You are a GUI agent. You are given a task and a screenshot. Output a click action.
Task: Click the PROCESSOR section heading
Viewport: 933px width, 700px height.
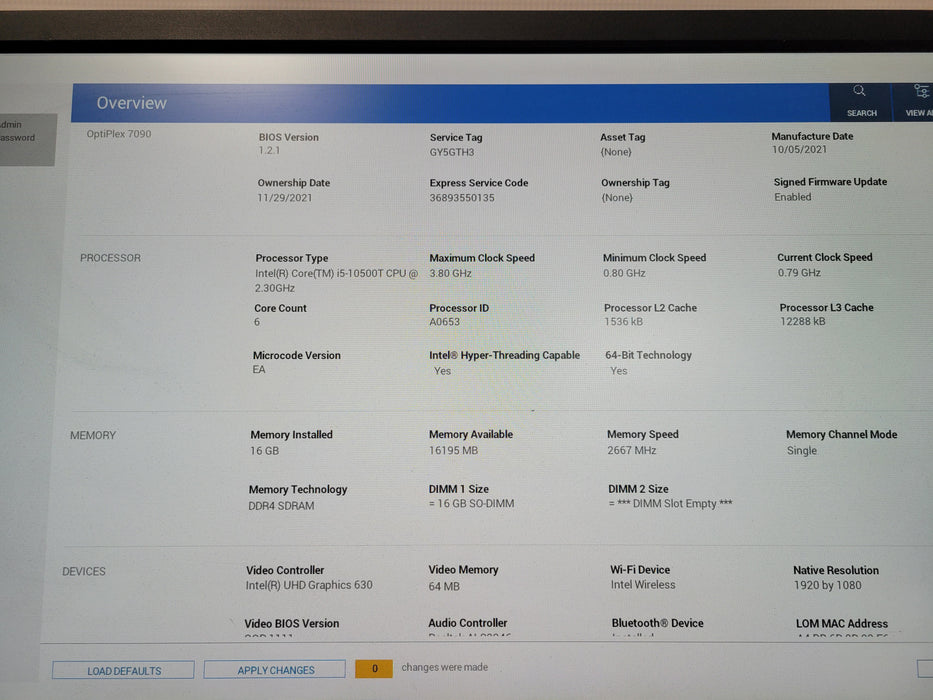(x=110, y=258)
